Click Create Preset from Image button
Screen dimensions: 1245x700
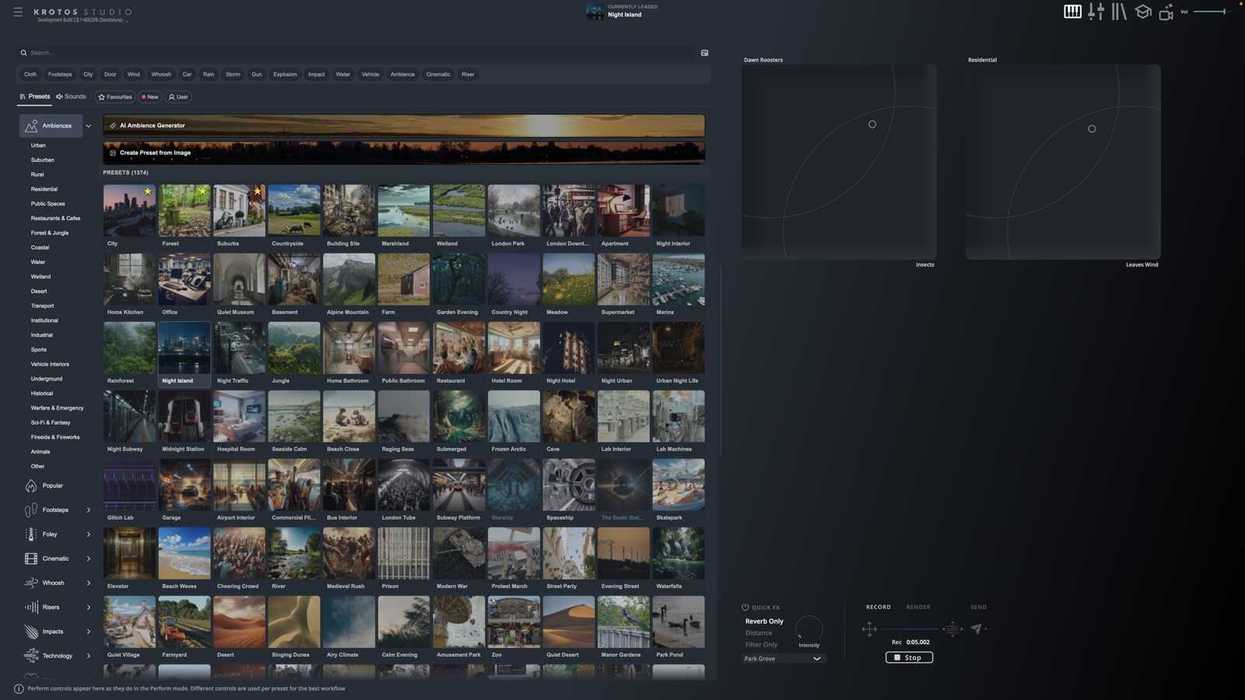(404, 153)
